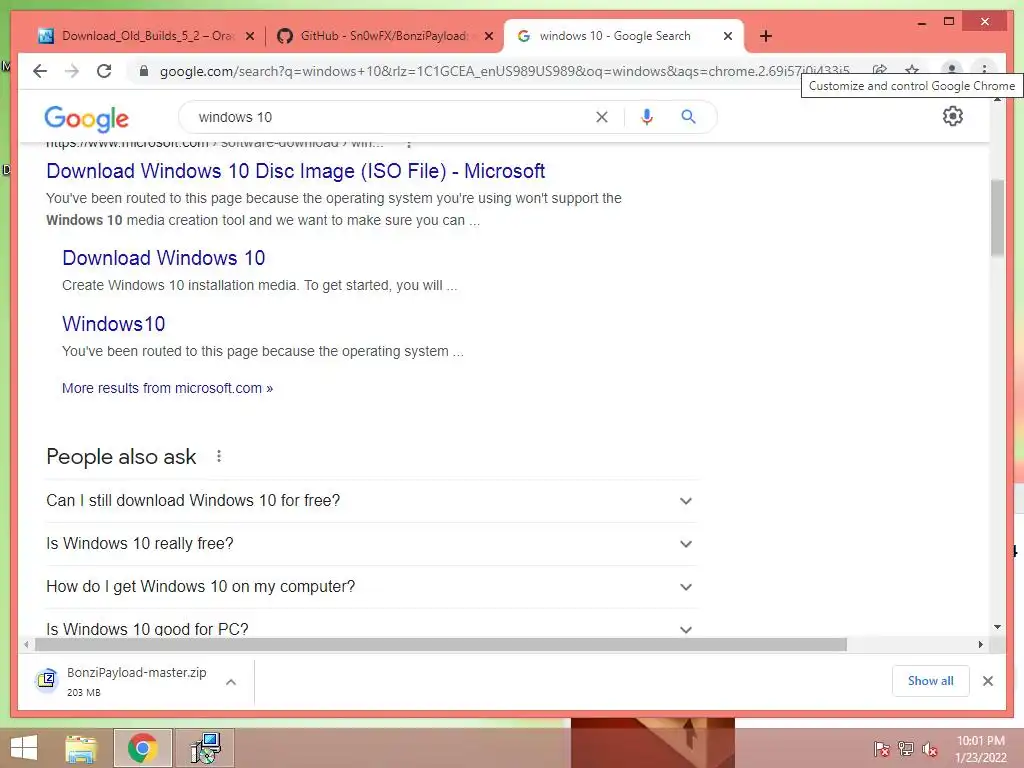Image resolution: width=1024 pixels, height=768 pixels.
Task: Click the padlock site info icon
Action: pos(144,71)
